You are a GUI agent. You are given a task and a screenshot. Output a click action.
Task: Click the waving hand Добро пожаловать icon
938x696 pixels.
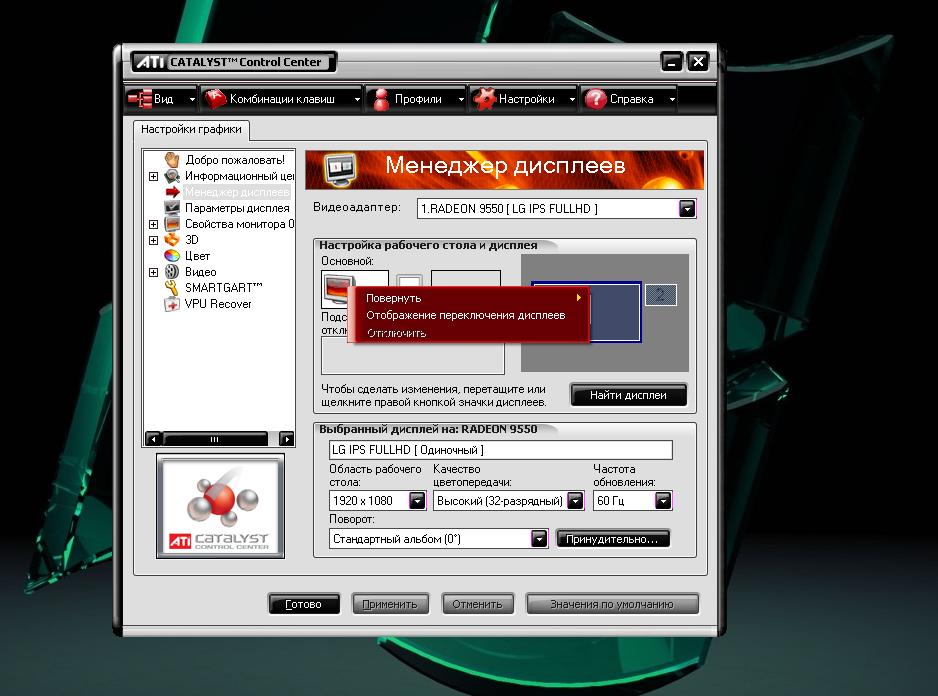(x=172, y=160)
